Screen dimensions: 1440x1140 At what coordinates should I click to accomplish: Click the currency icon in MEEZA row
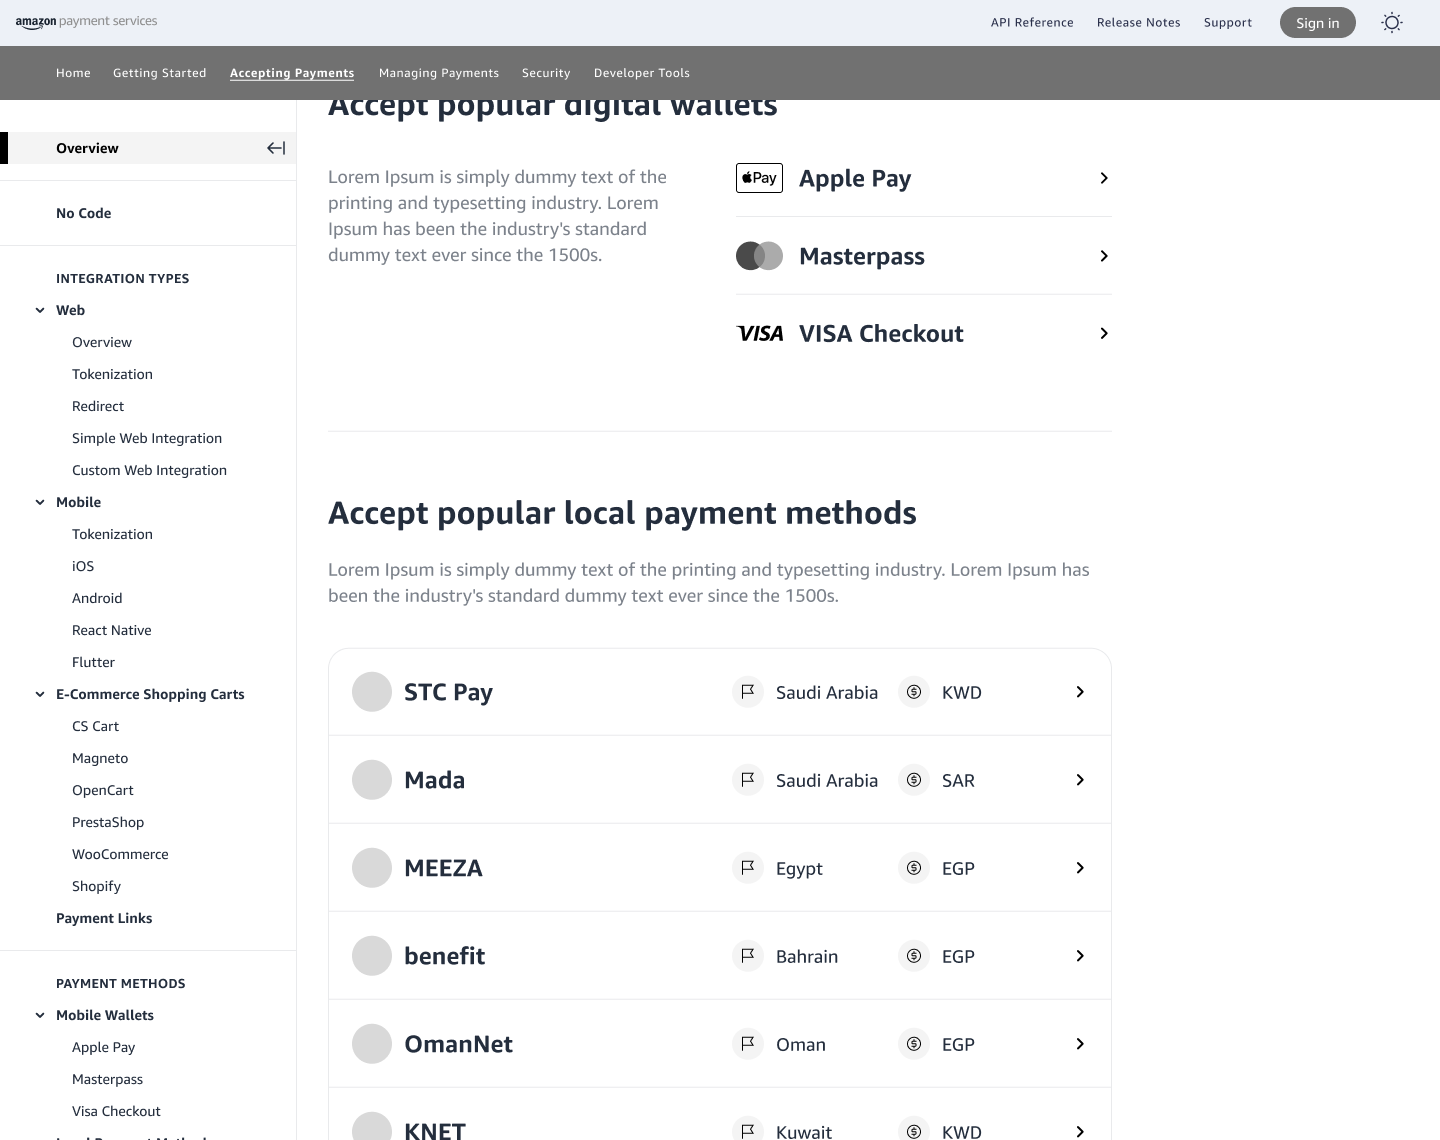point(914,868)
